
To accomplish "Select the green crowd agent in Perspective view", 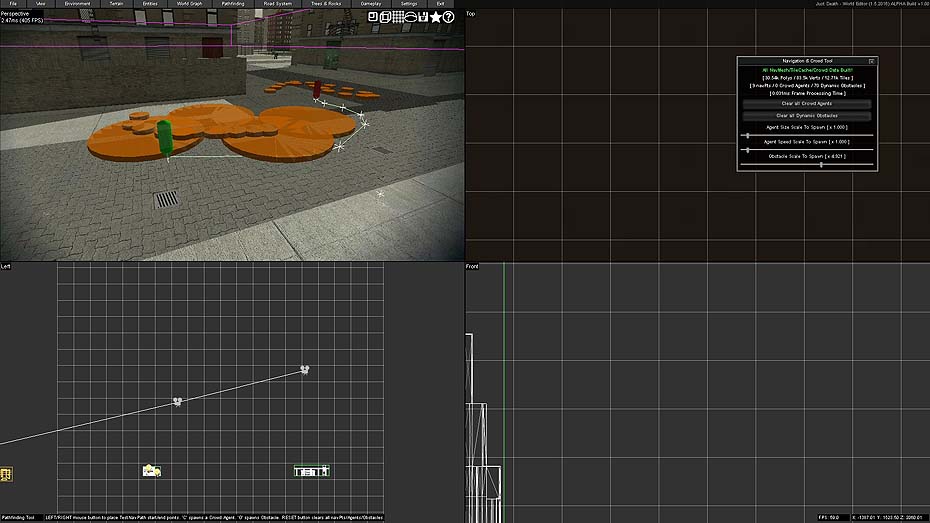I will pyautogui.click(x=164, y=137).
